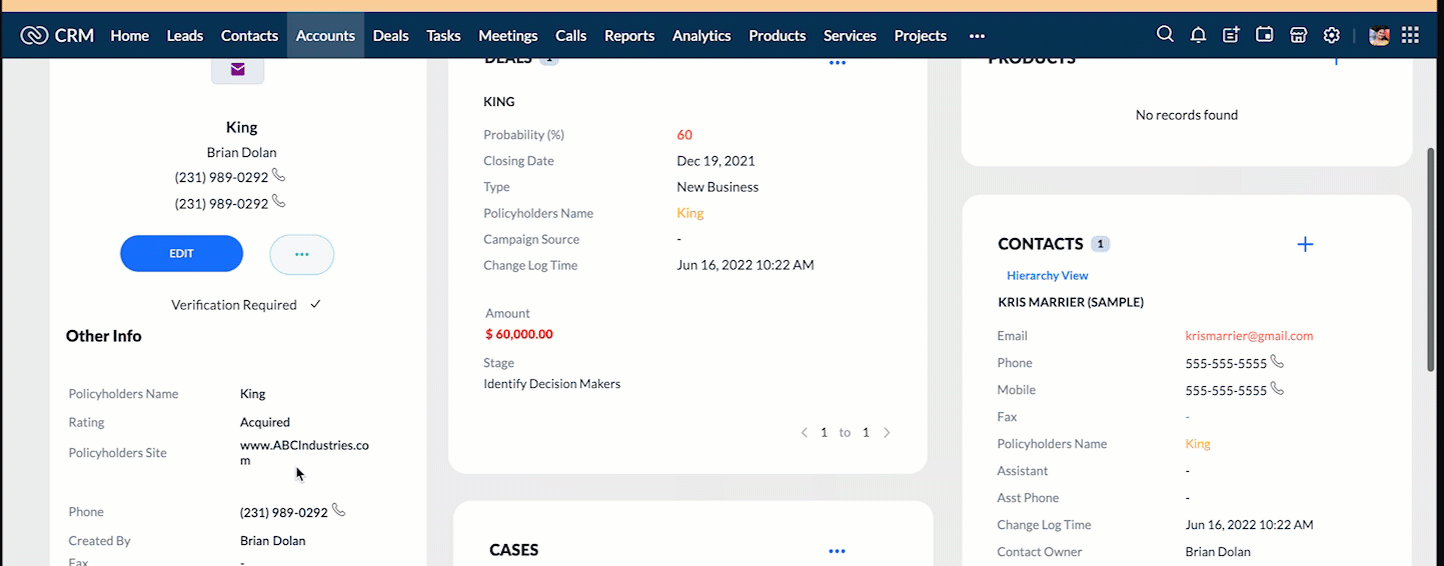Click Type value New Business
The height and width of the screenshot is (566, 1444).
pyautogui.click(x=718, y=187)
